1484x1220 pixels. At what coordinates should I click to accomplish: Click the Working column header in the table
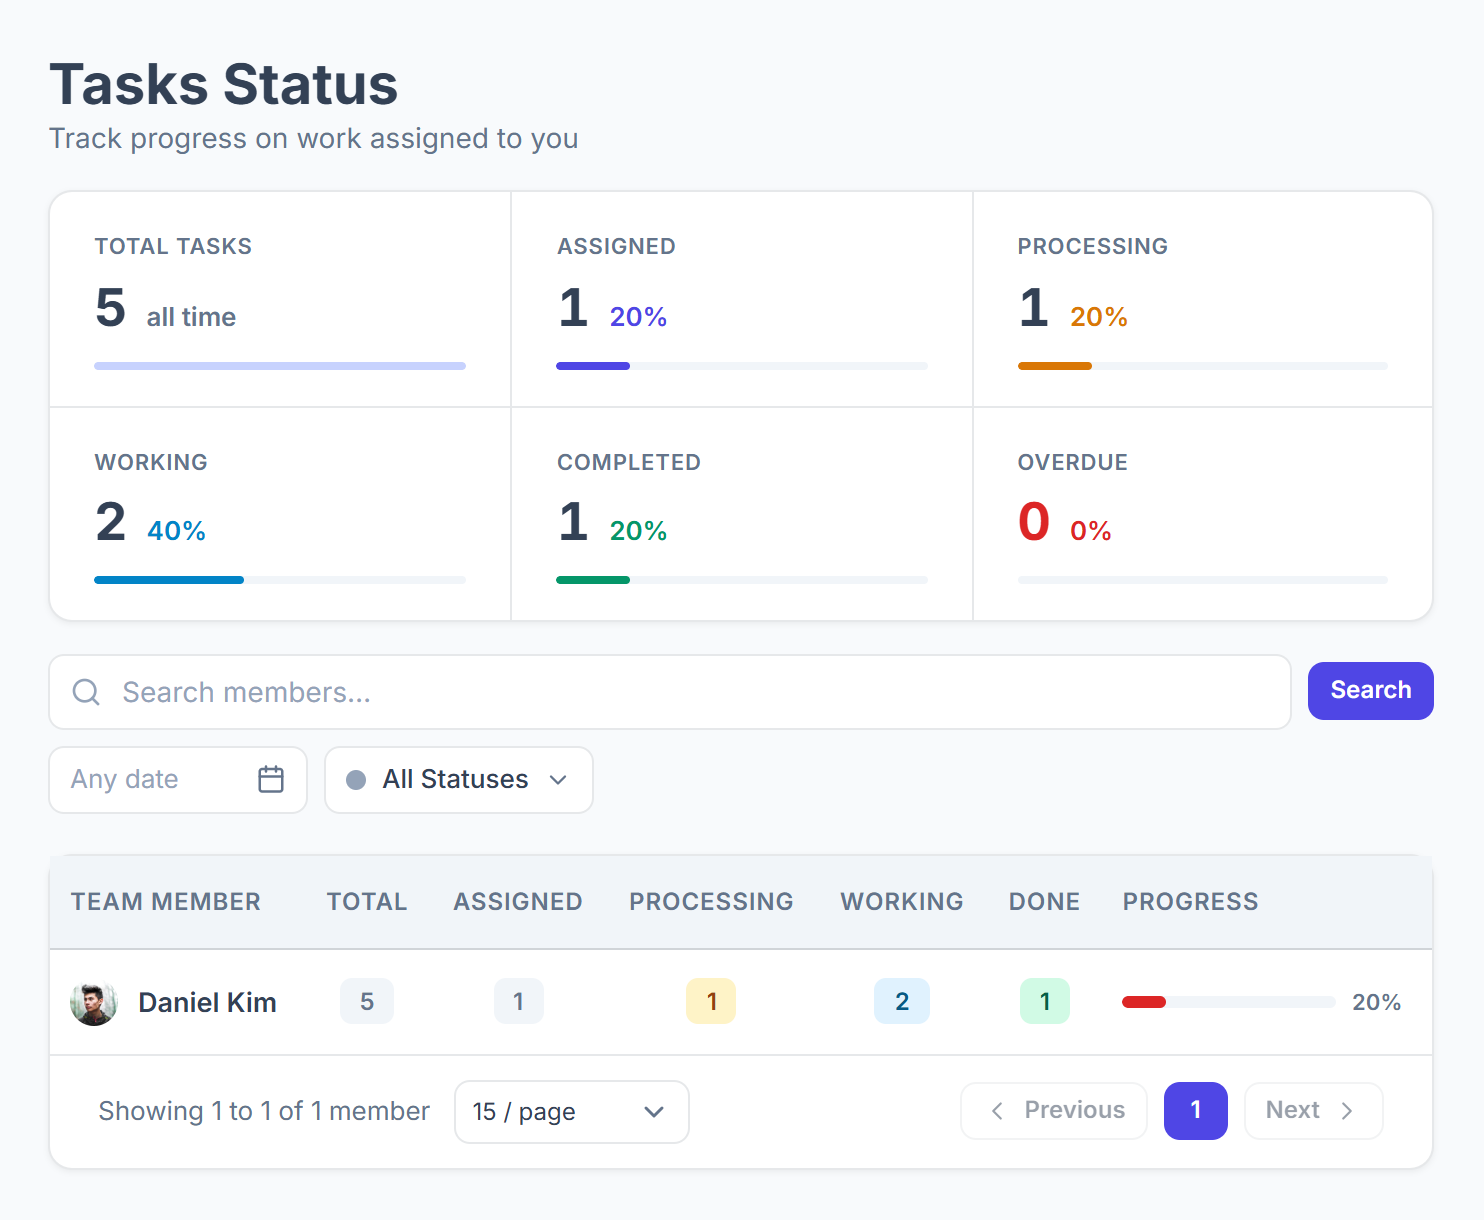tap(902, 902)
